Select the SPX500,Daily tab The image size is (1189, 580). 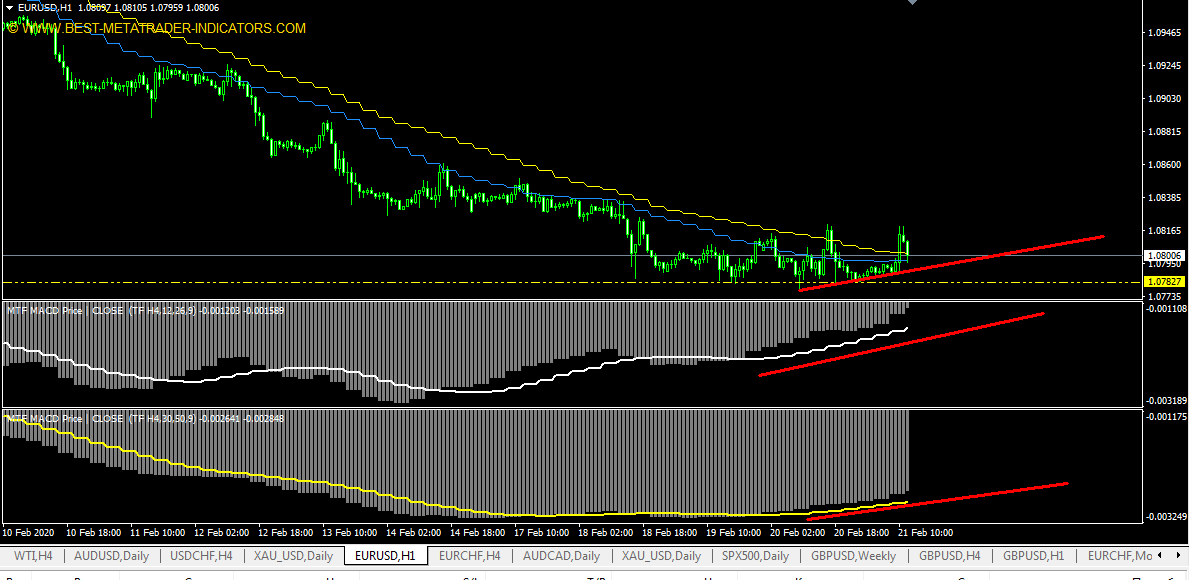click(x=755, y=556)
